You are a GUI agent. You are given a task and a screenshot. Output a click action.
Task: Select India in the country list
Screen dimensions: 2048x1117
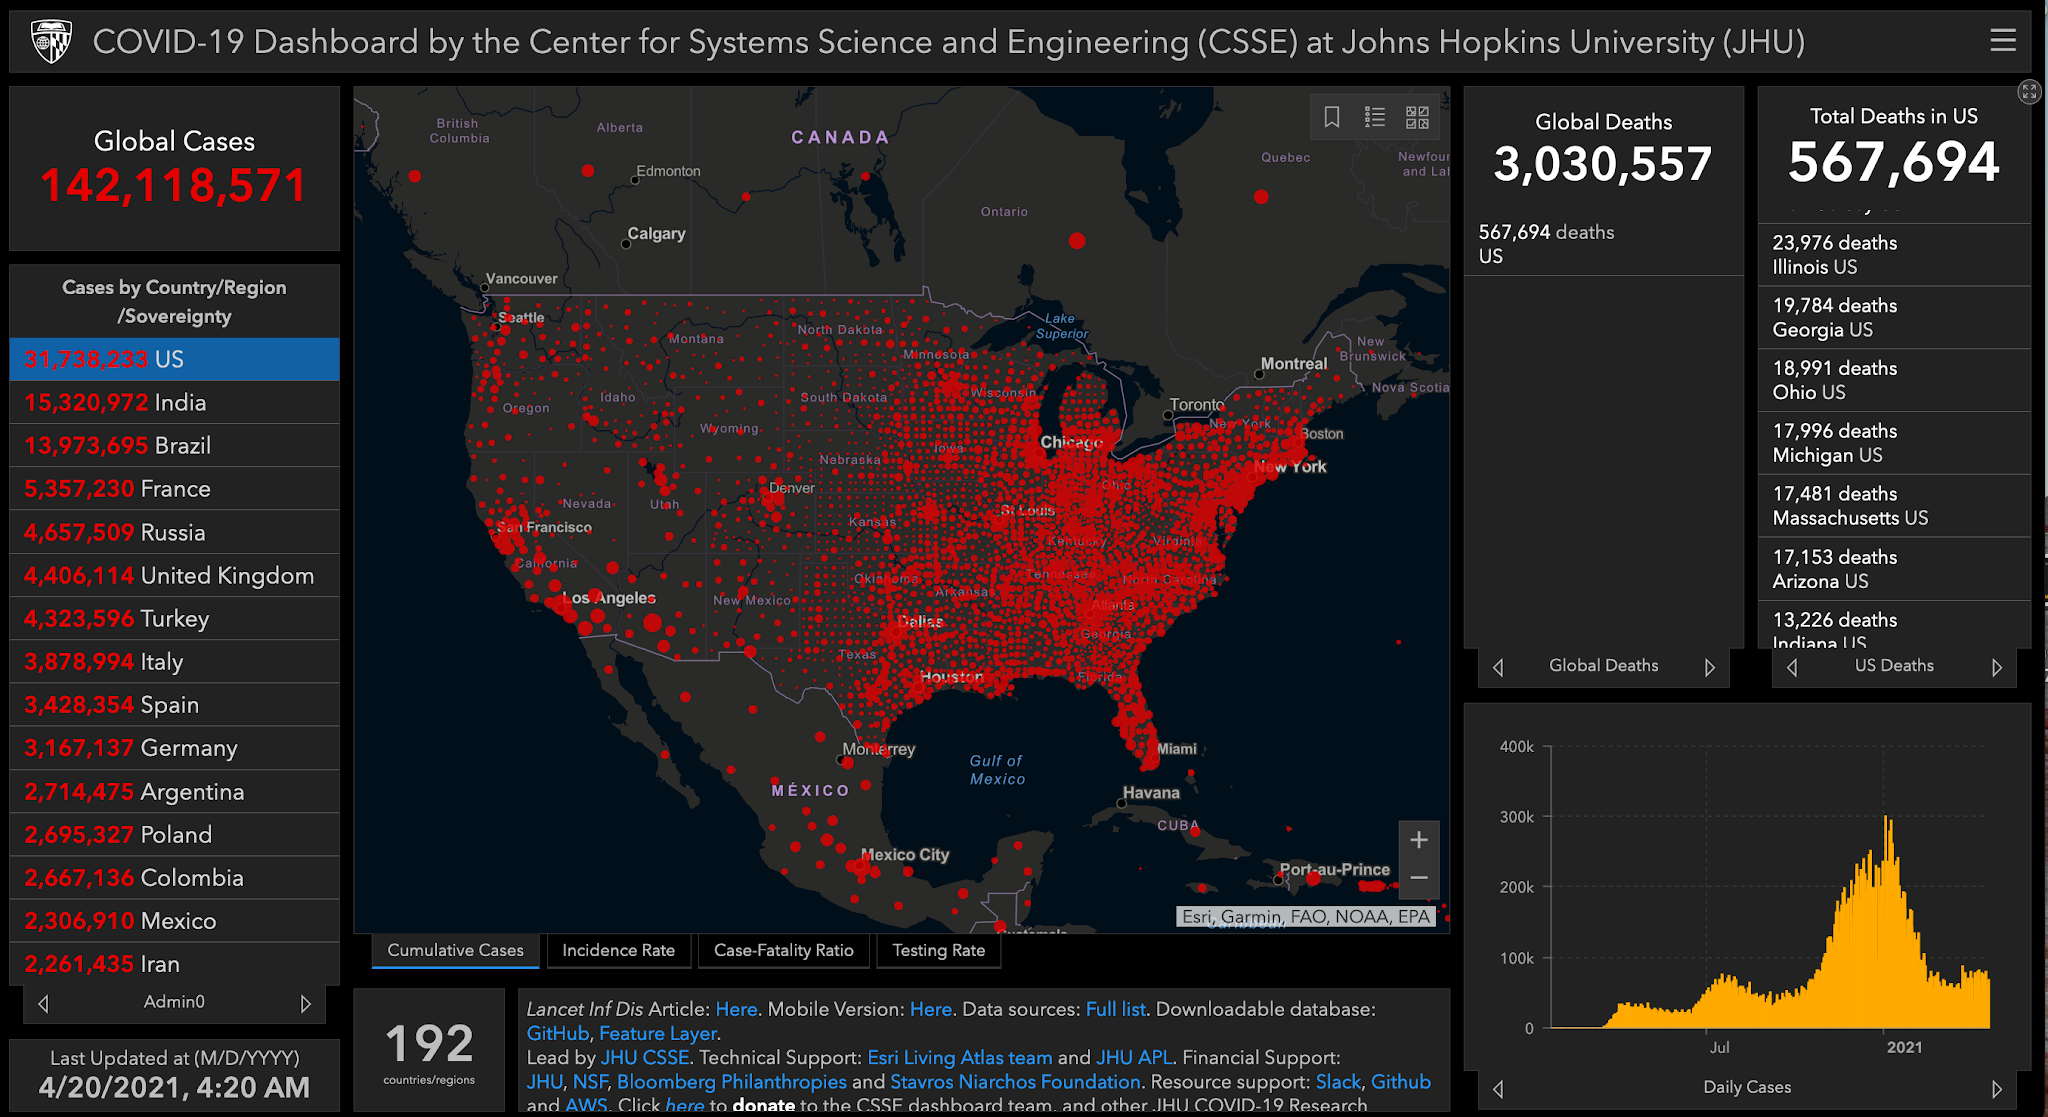pos(174,402)
